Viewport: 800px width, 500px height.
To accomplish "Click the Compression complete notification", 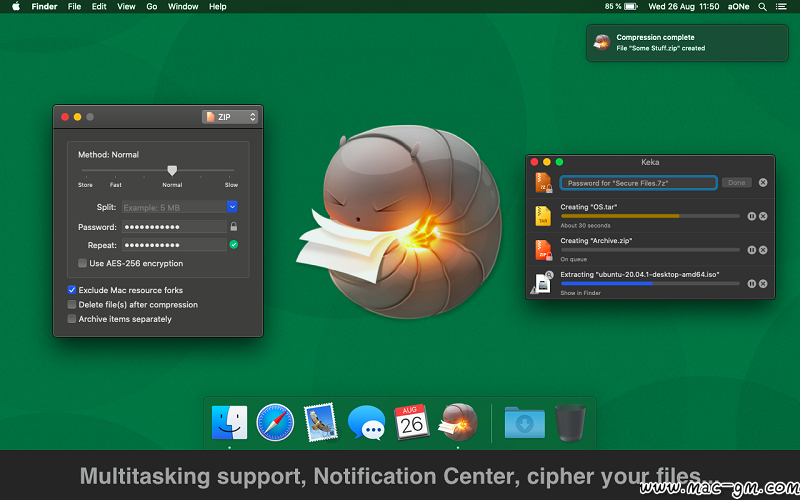I will tap(687, 43).
